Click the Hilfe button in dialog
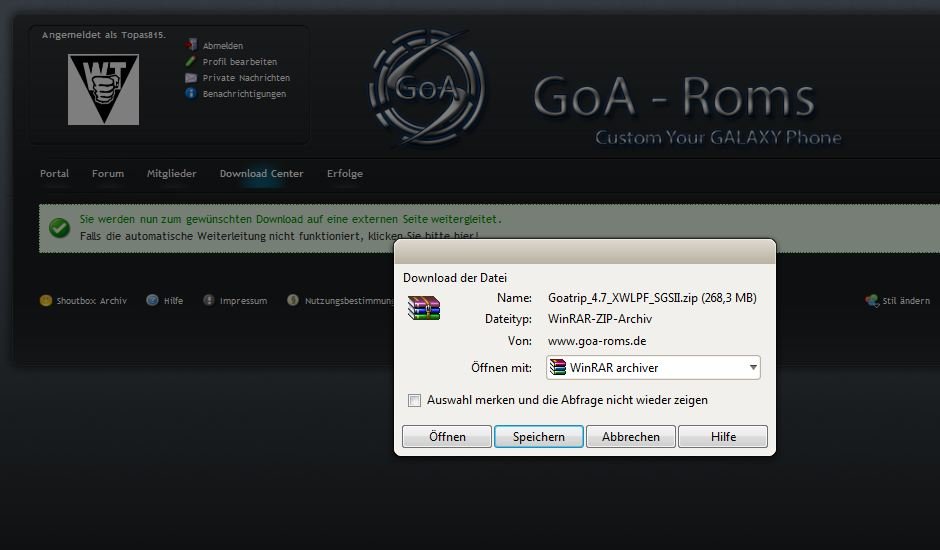940x550 pixels. click(x=723, y=437)
